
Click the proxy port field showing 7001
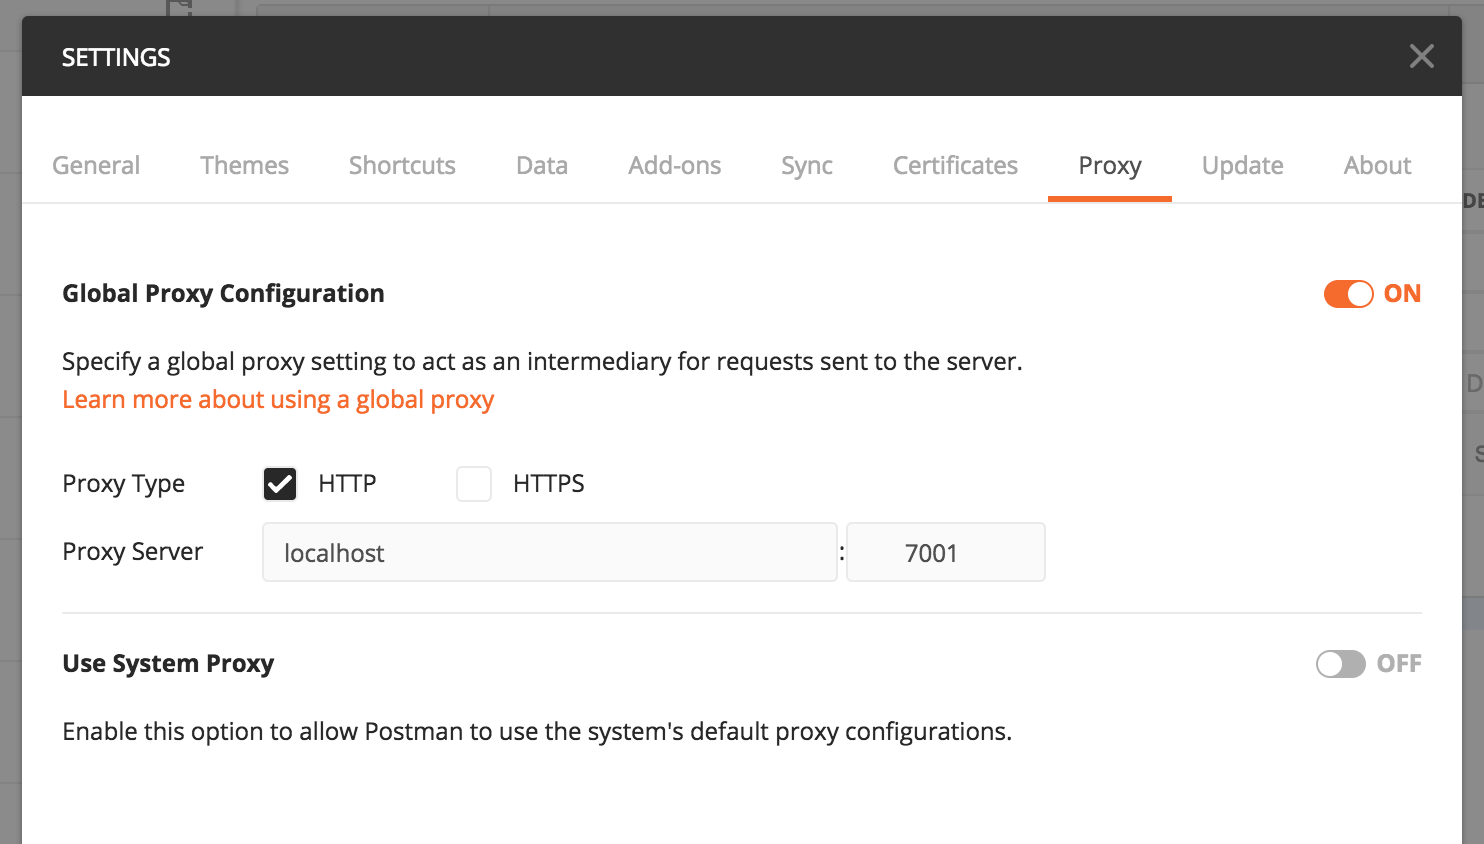tap(945, 552)
